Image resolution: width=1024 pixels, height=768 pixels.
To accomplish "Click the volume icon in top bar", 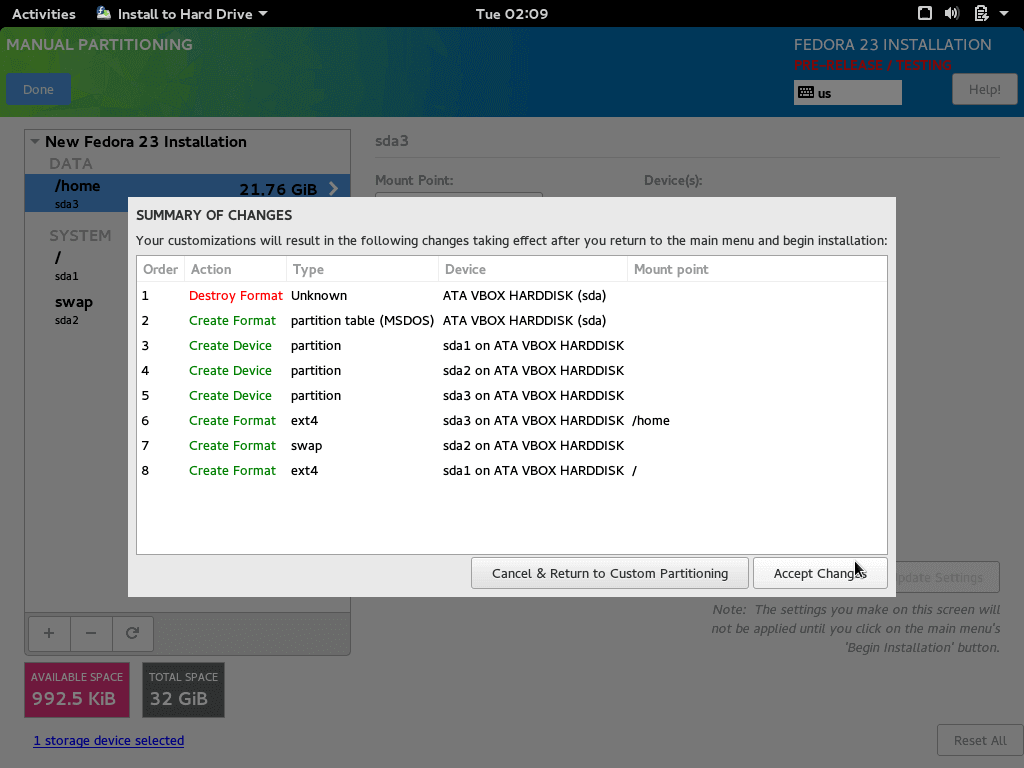I will point(952,13).
